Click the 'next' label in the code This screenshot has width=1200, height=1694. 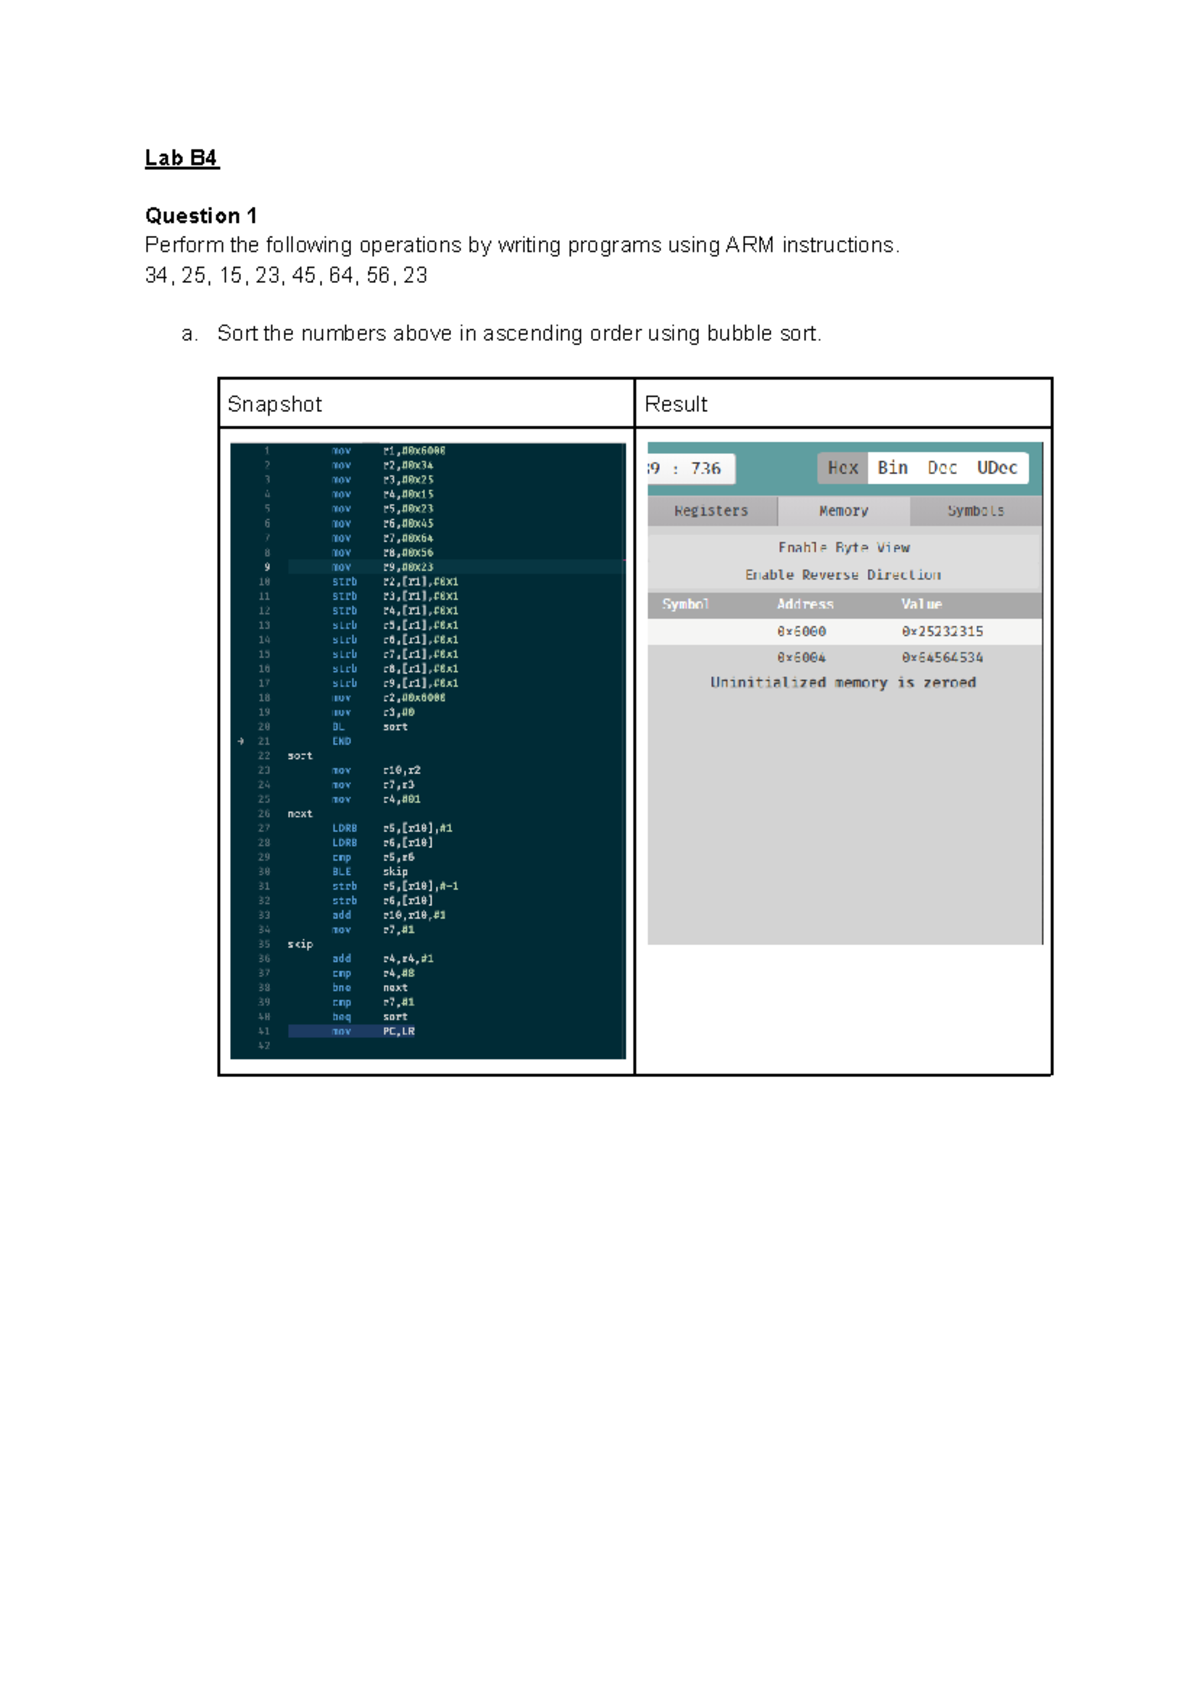click(300, 814)
